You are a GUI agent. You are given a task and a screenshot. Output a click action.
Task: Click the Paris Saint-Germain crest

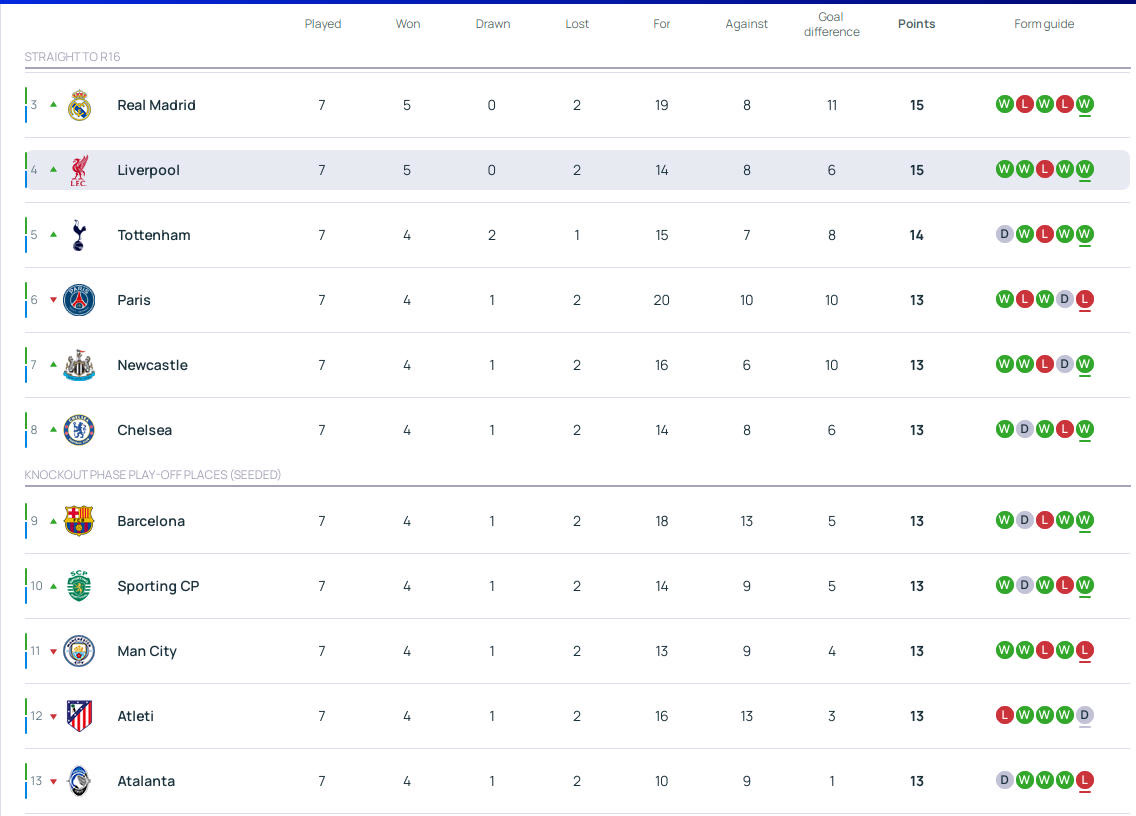pyautogui.click(x=79, y=300)
